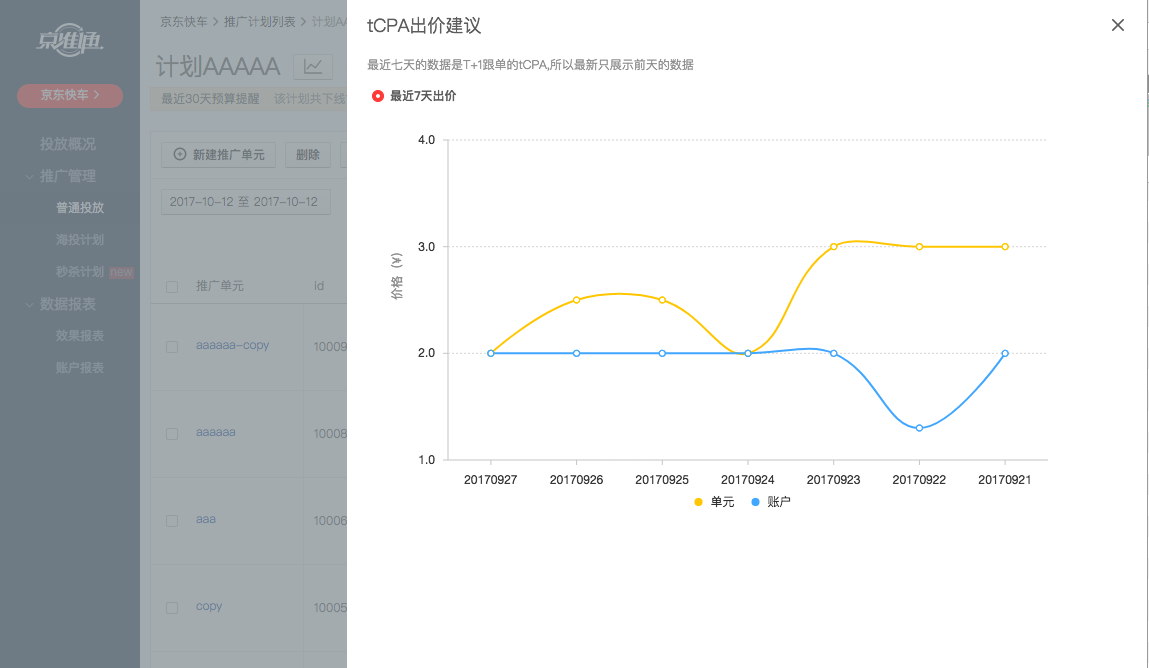This screenshot has height=668, width=1149.
Task: Open the aaaaaa-copy unit link
Action: pyautogui.click(x=232, y=345)
